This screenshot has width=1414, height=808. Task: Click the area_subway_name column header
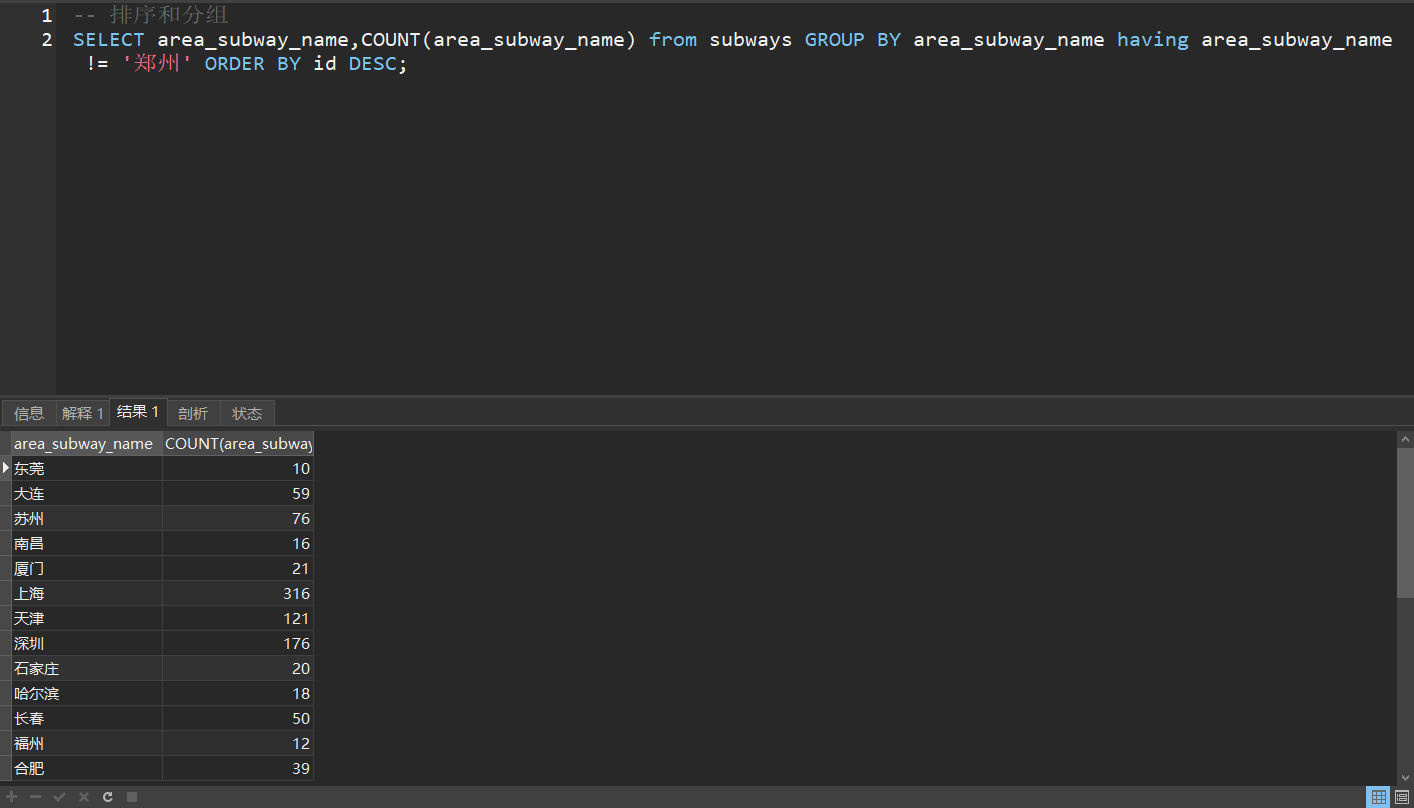(x=87, y=444)
